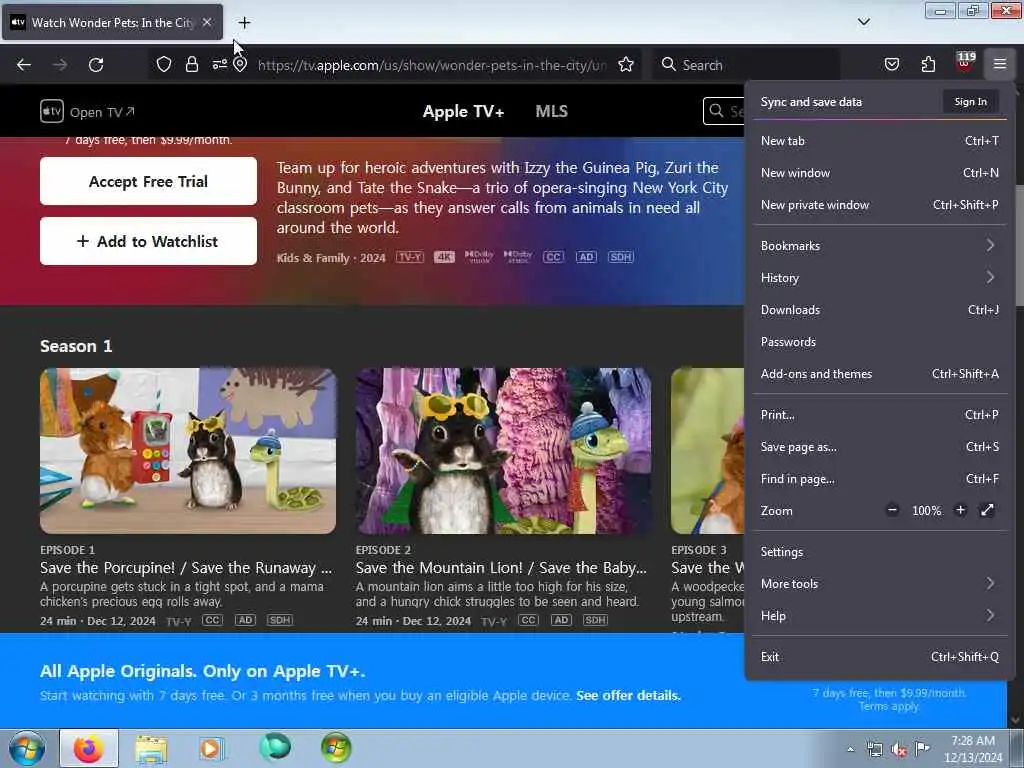This screenshot has height=768, width=1024.
Task: Click the muted volume tray icon
Action: pyautogui.click(x=899, y=750)
